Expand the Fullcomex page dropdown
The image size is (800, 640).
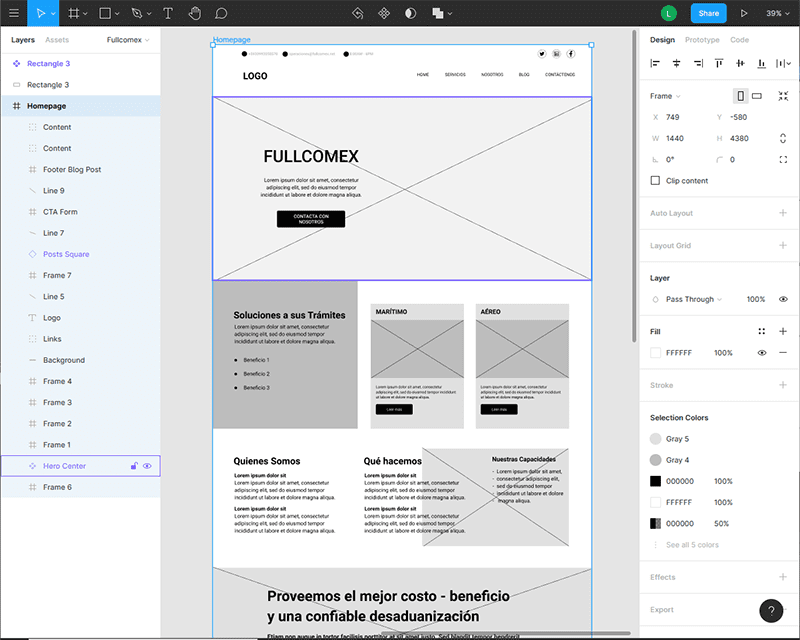128,40
